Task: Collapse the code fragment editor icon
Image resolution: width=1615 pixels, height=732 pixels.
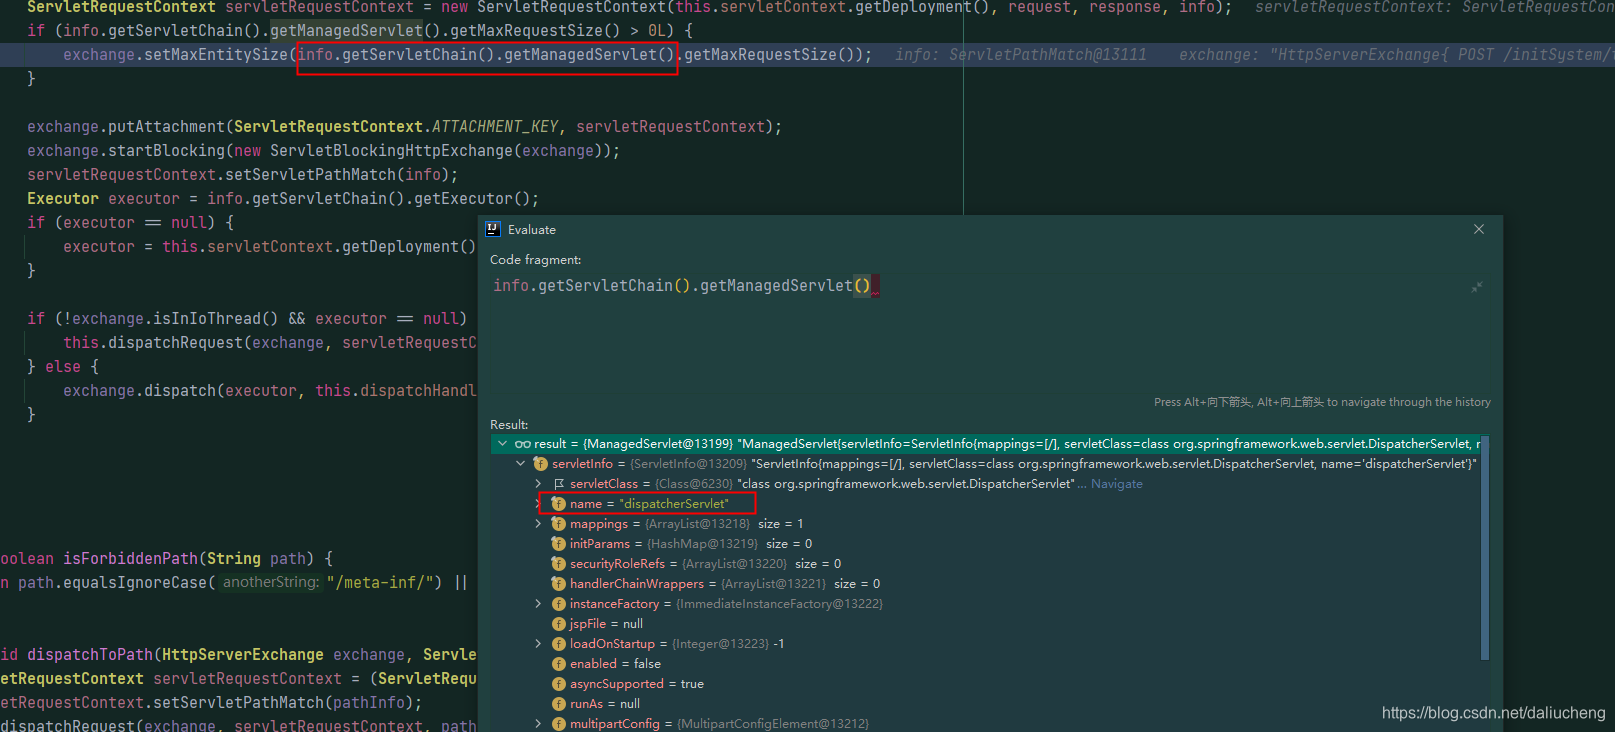Action: tap(1476, 287)
